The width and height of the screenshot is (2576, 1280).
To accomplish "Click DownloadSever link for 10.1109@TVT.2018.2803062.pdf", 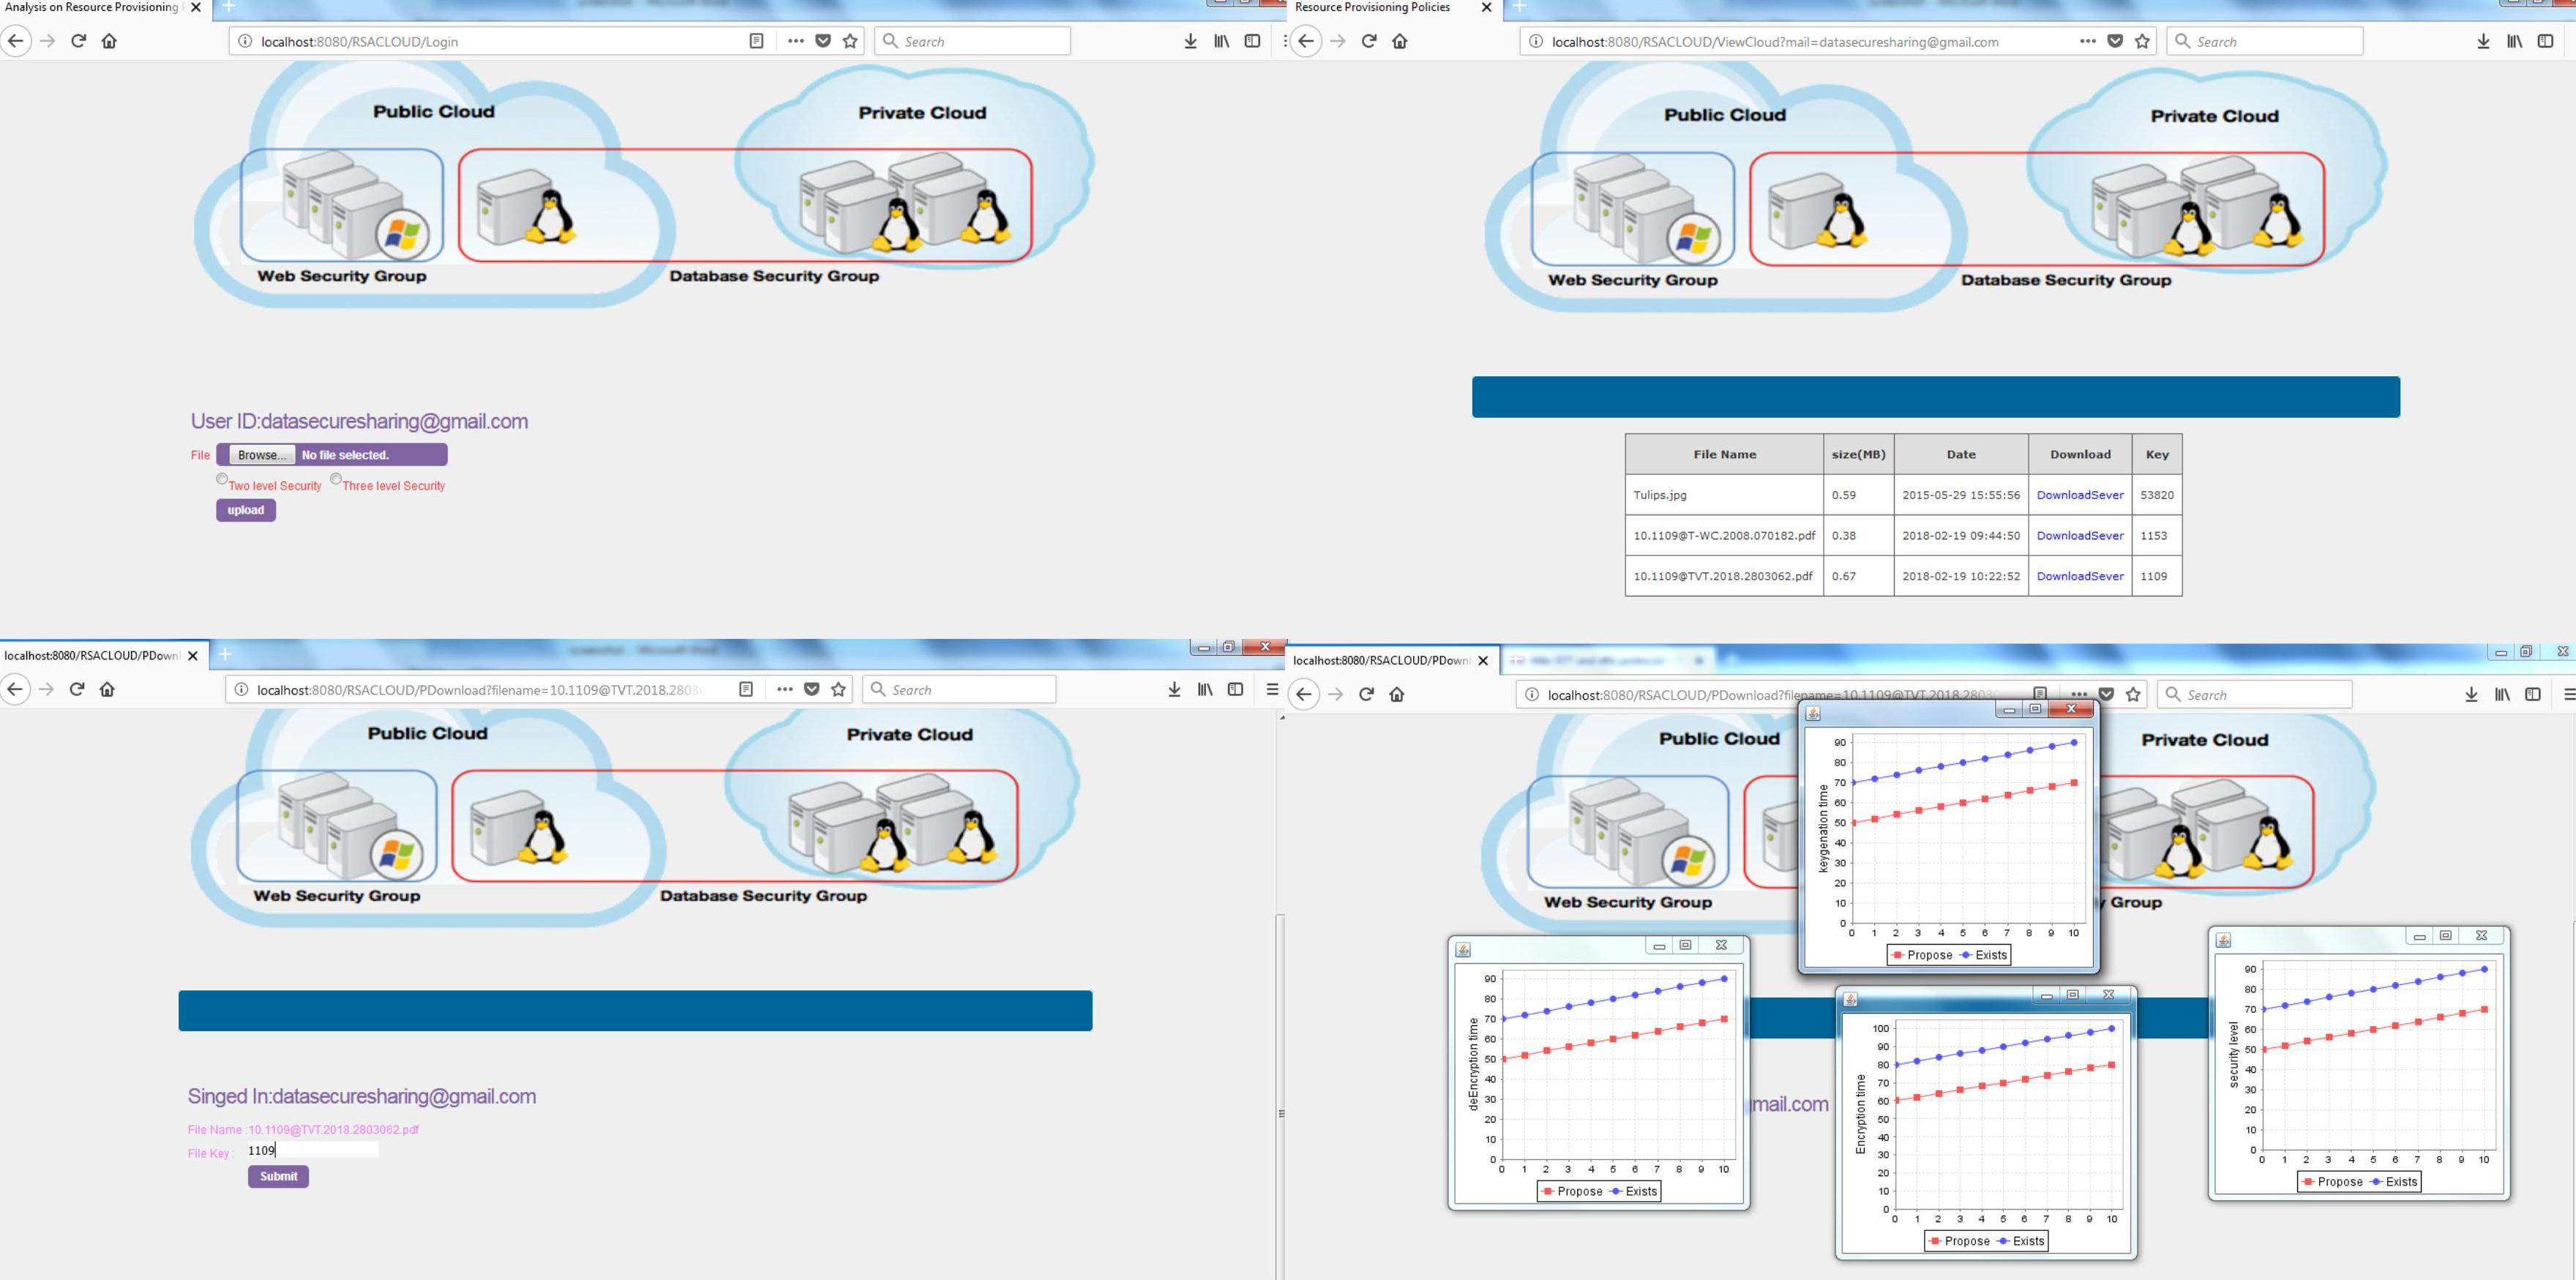I will point(2079,576).
